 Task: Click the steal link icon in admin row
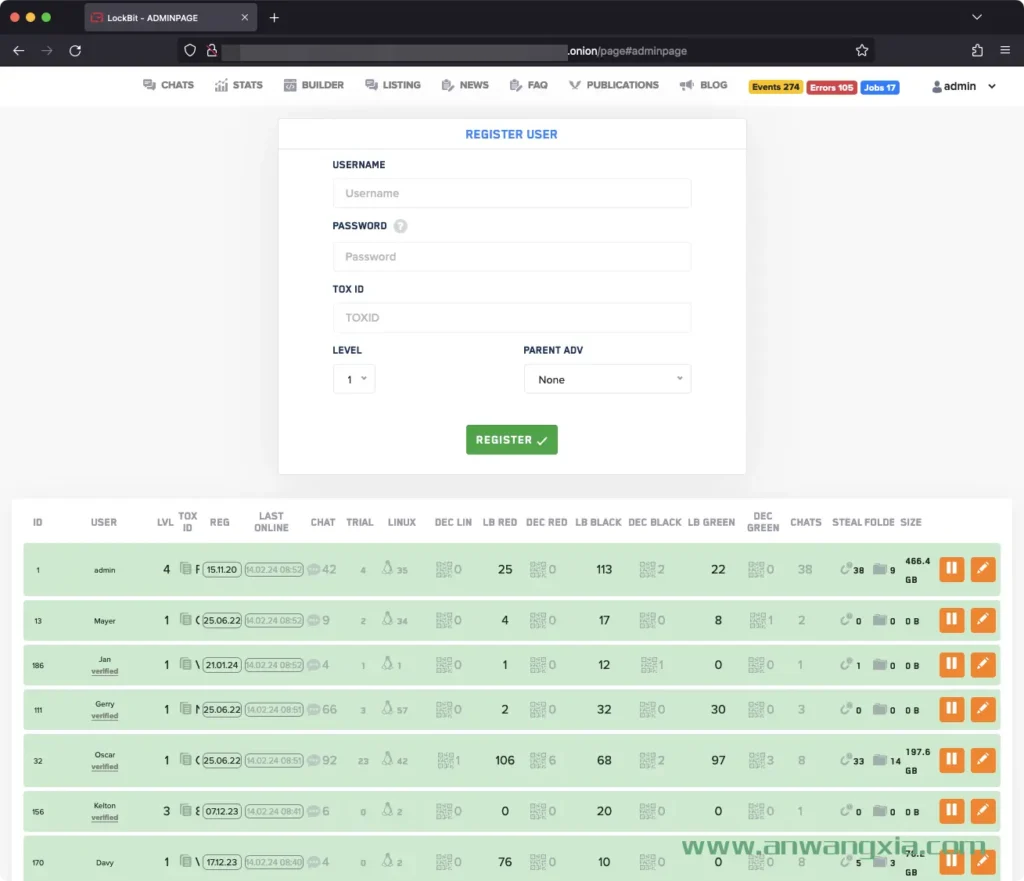point(846,568)
